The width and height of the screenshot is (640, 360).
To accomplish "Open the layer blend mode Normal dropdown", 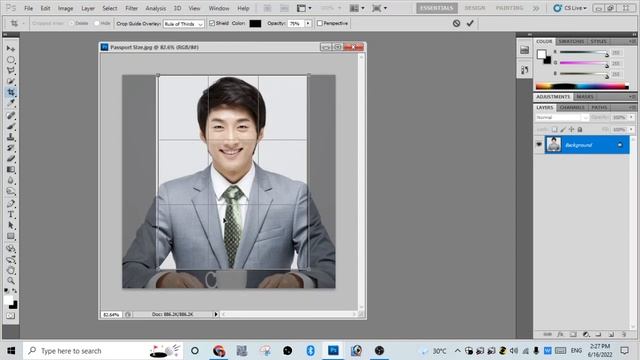I will coord(562,118).
